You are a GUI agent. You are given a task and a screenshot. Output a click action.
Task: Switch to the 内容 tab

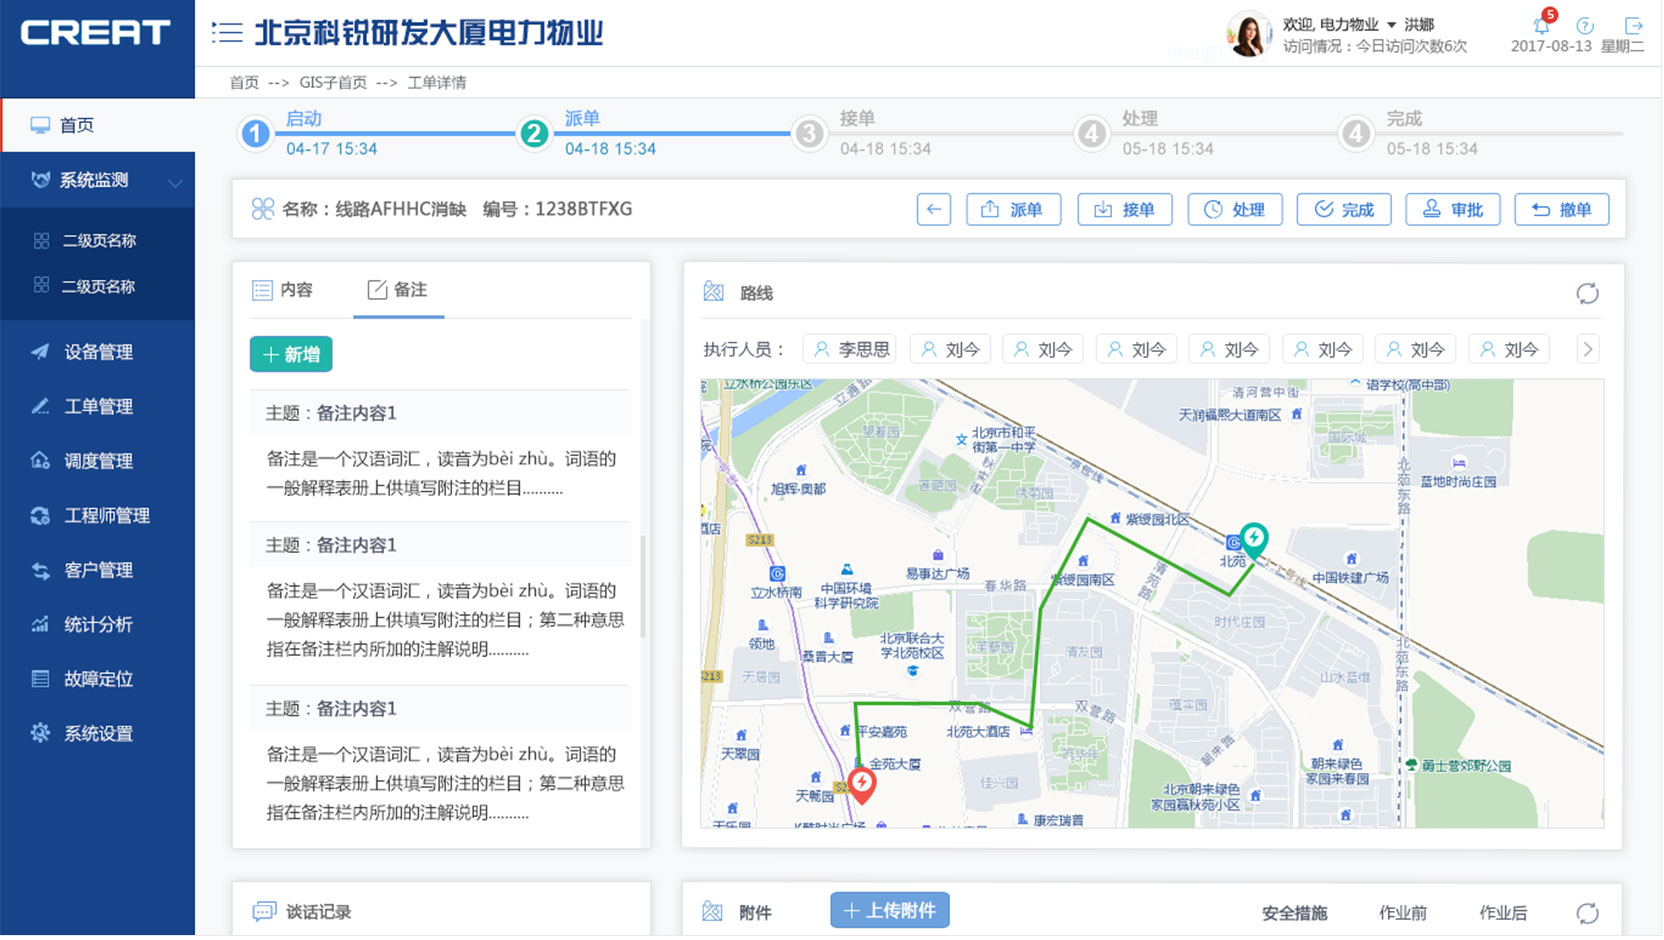[x=283, y=290]
